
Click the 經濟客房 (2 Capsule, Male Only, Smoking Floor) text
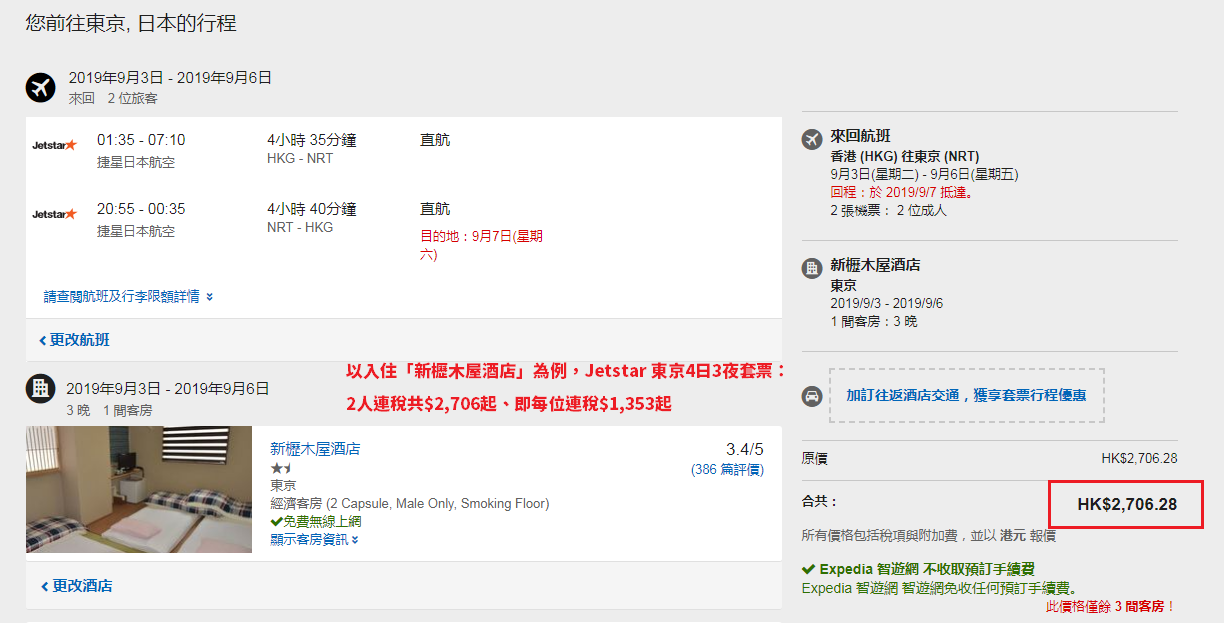point(410,504)
